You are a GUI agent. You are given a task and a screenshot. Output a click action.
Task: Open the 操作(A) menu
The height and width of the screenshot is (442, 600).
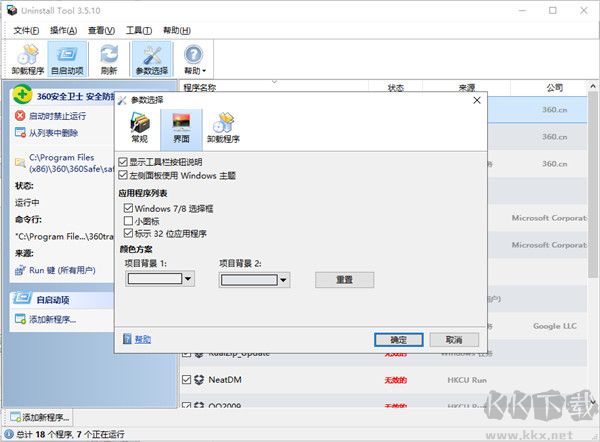[x=64, y=31]
